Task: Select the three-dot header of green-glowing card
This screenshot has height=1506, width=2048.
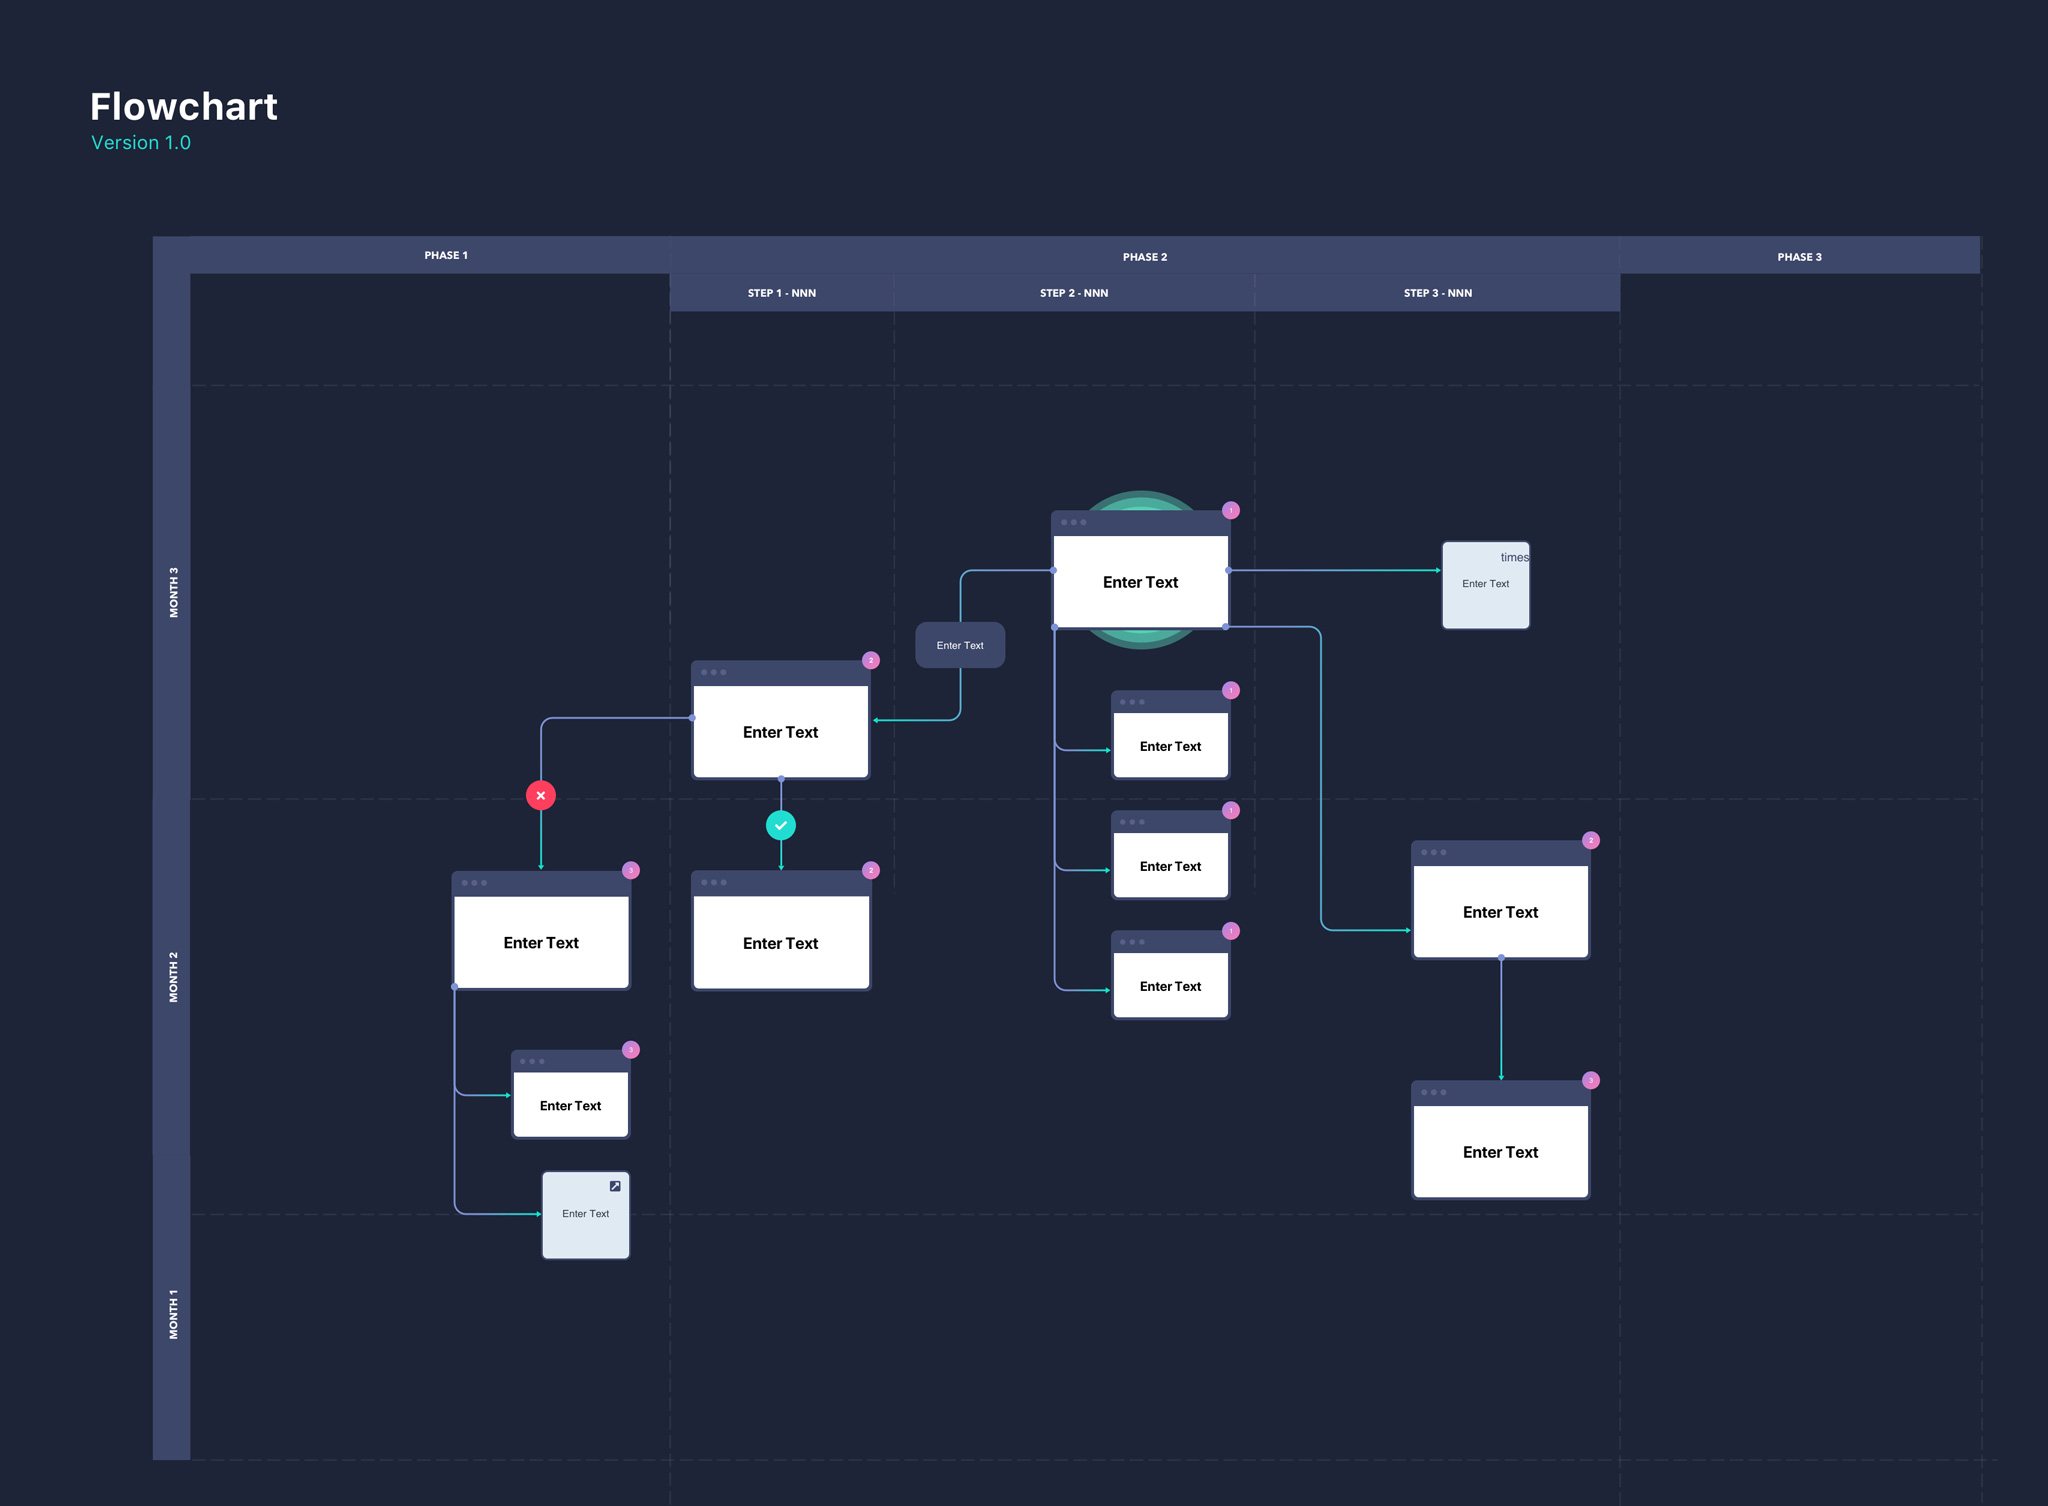Action: [1140, 522]
